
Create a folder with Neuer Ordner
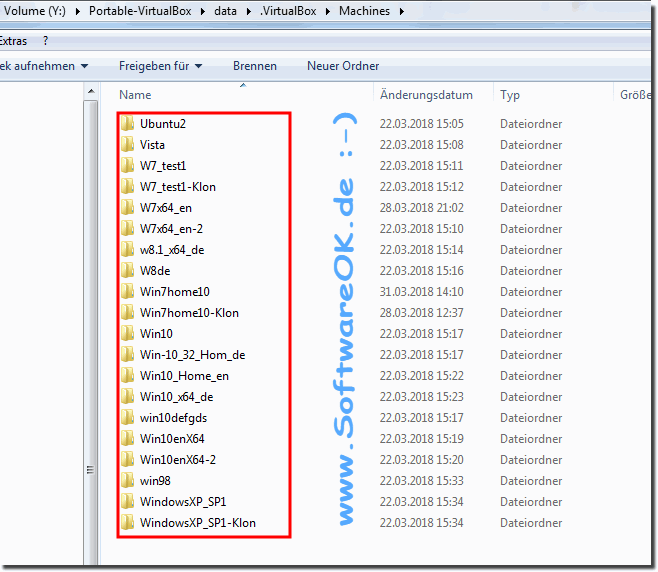tap(343, 66)
